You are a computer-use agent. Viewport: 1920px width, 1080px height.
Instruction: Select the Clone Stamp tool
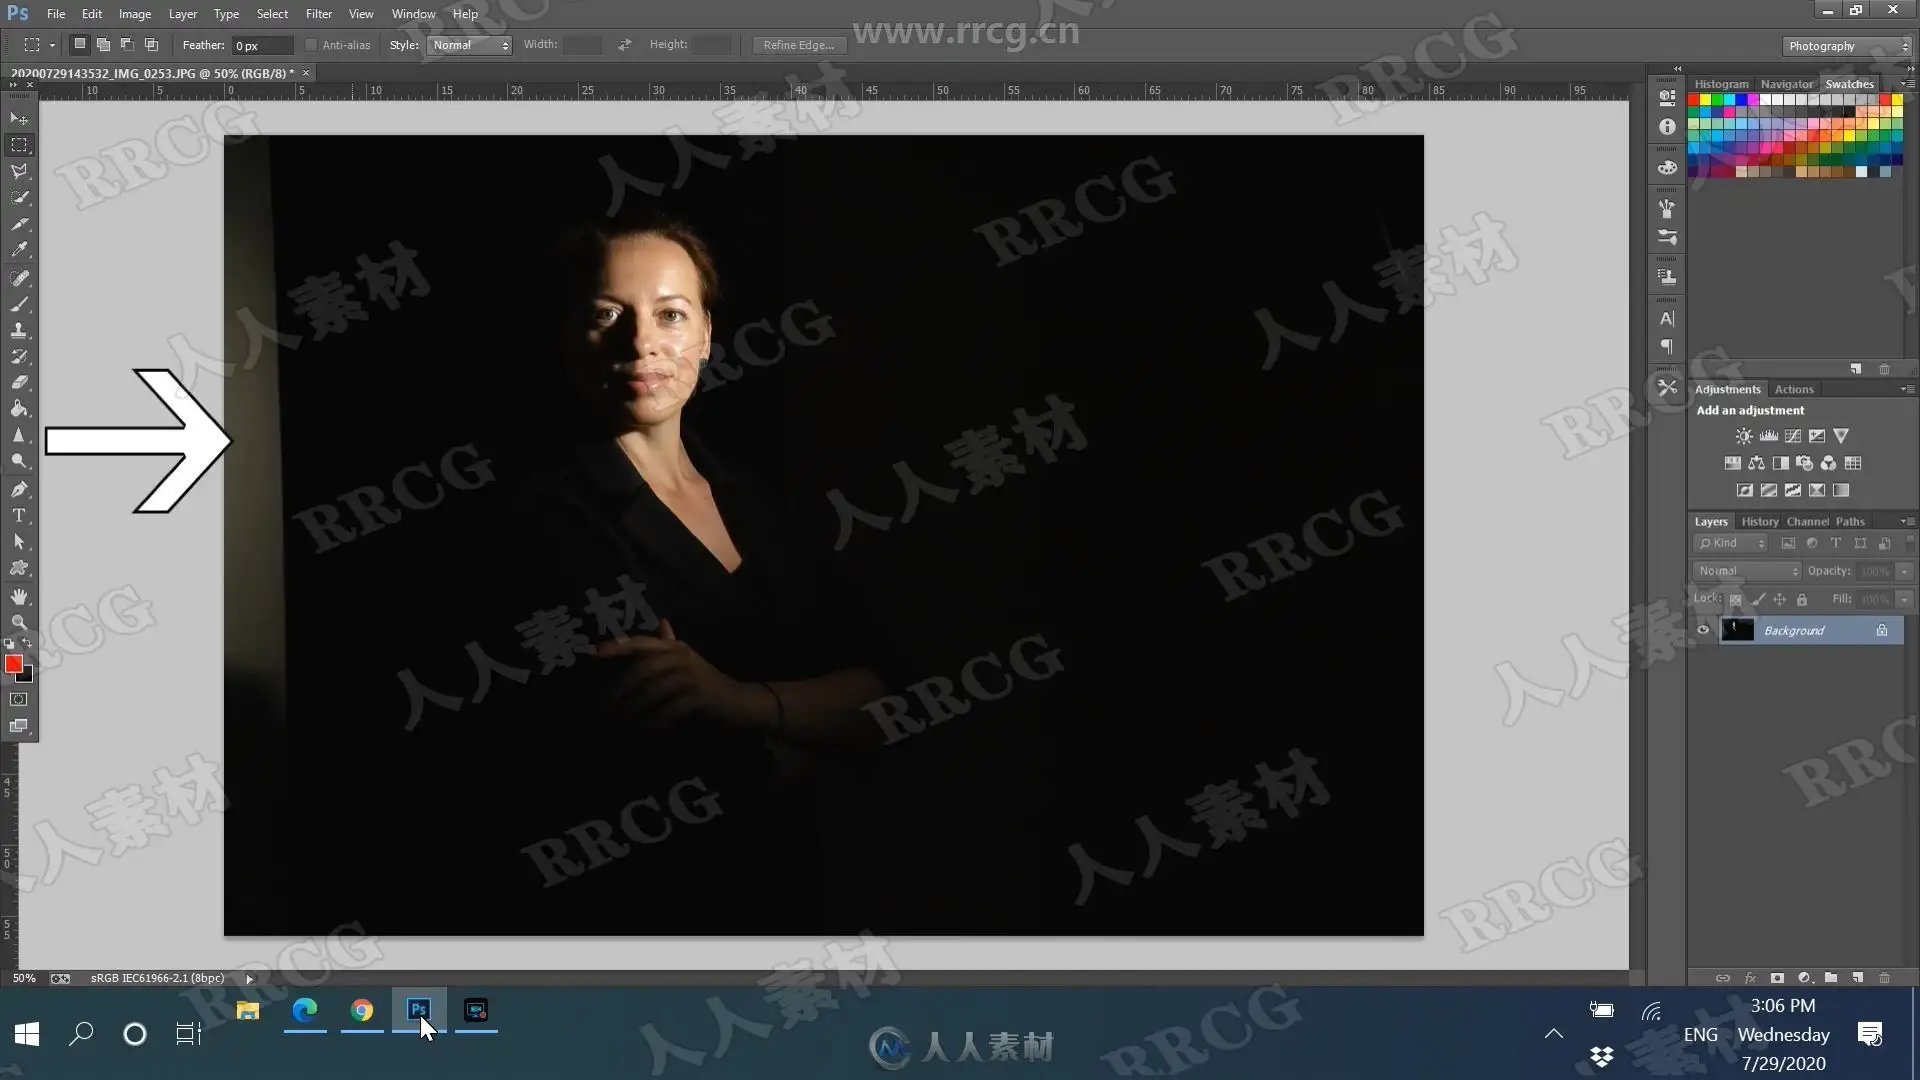(19, 330)
